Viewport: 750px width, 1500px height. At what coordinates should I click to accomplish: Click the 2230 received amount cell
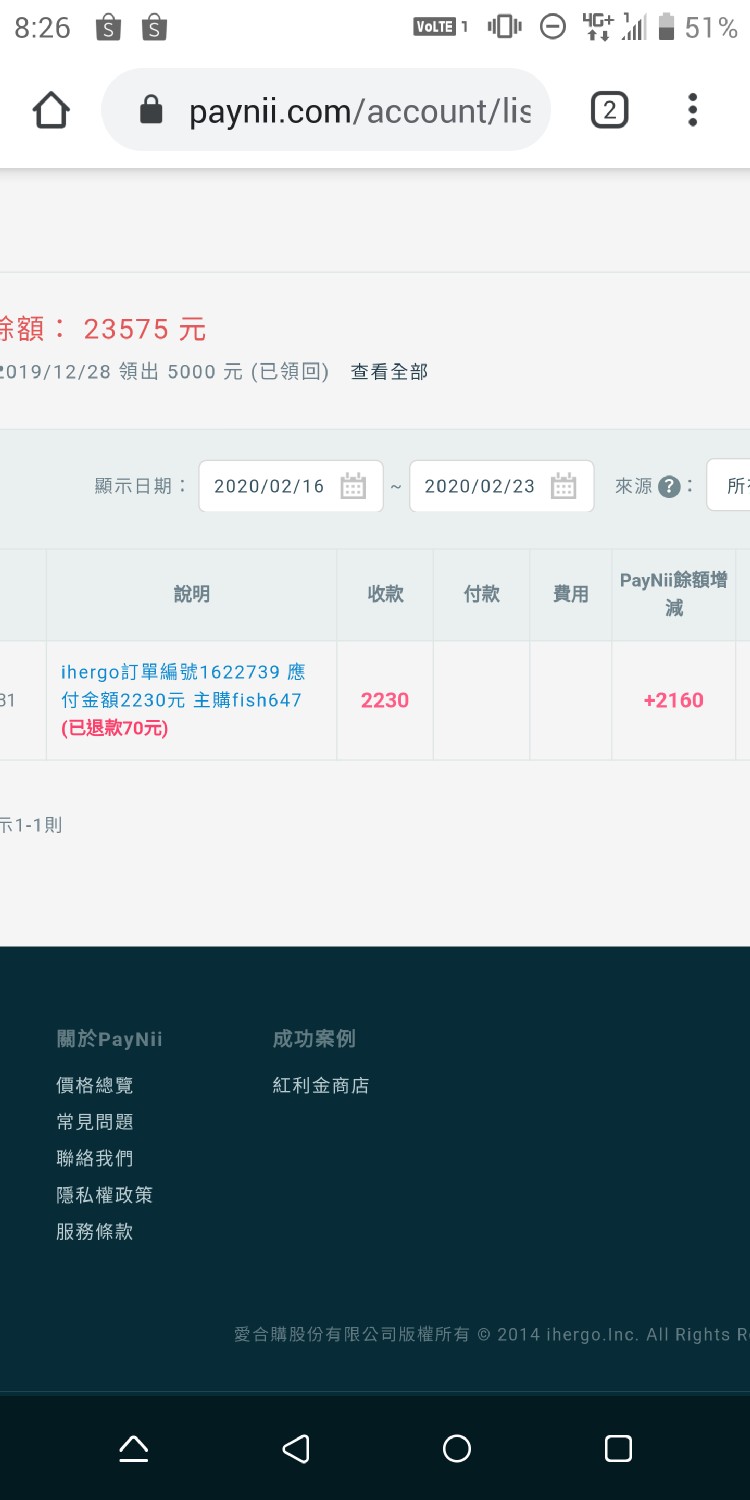385,700
